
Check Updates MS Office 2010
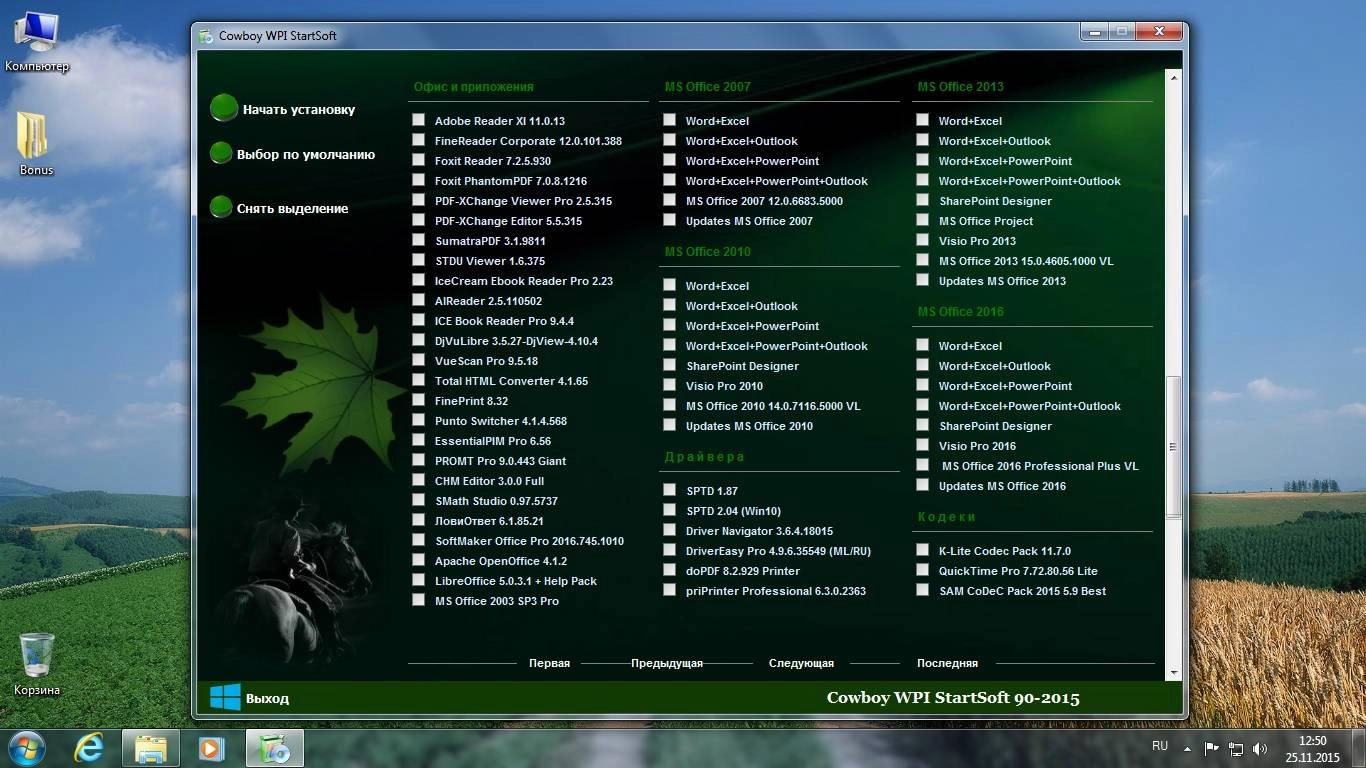669,425
